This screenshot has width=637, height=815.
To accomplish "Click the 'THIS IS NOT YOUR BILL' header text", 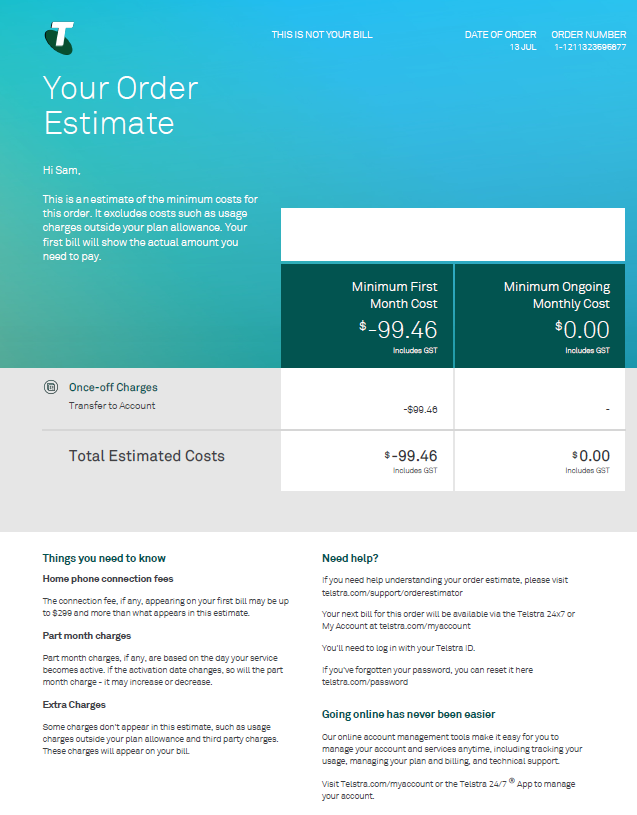I will tap(321, 35).
